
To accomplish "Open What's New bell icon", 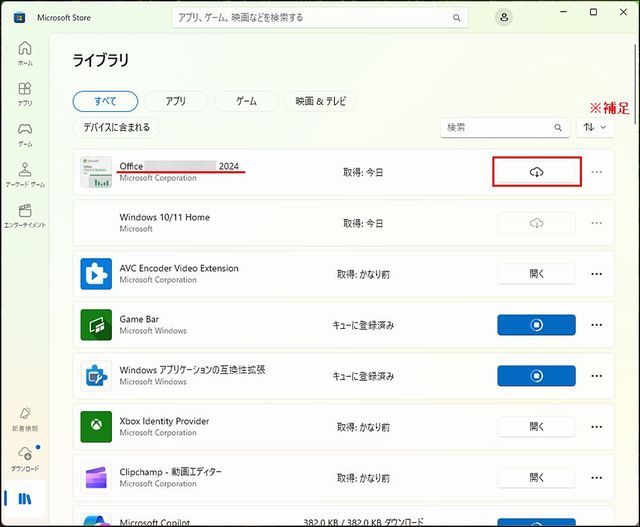I will click(25, 419).
